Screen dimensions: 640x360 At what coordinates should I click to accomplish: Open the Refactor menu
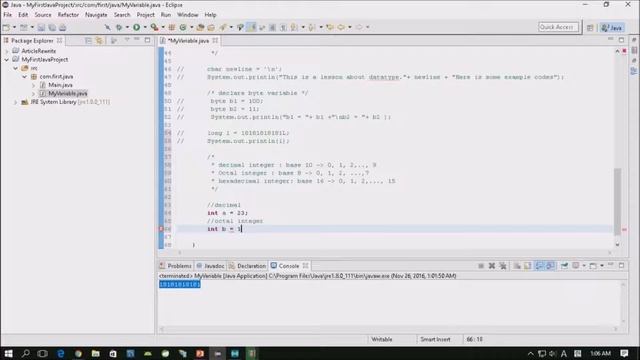pos(68,15)
